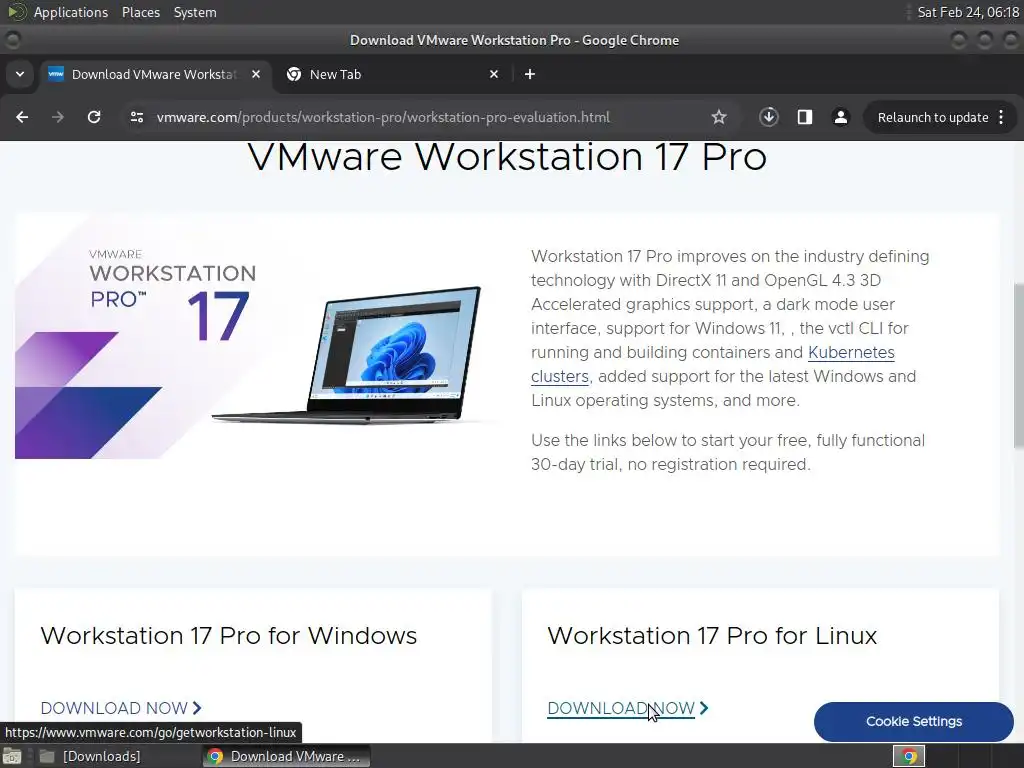
Task: Select Download VMware taskbar window button
Action: point(286,756)
